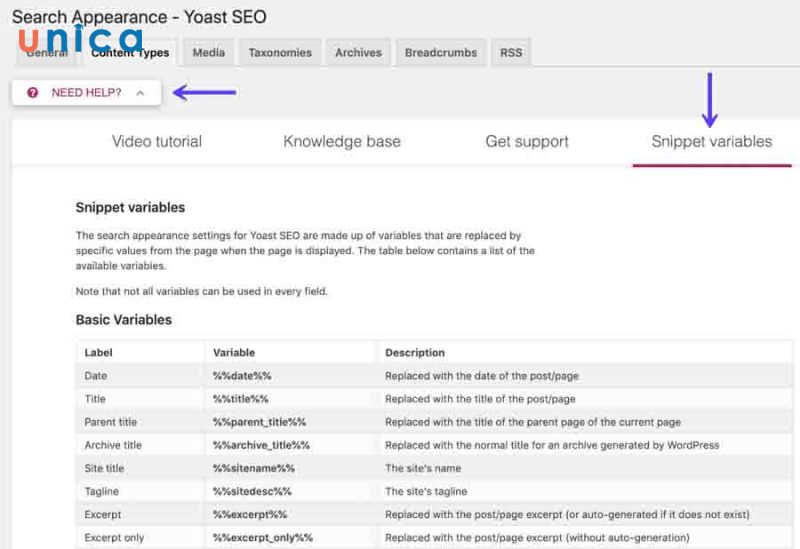Click the %%date%% variable cell
Image resolution: width=800 pixels, height=549 pixels.
pyautogui.click(x=242, y=376)
